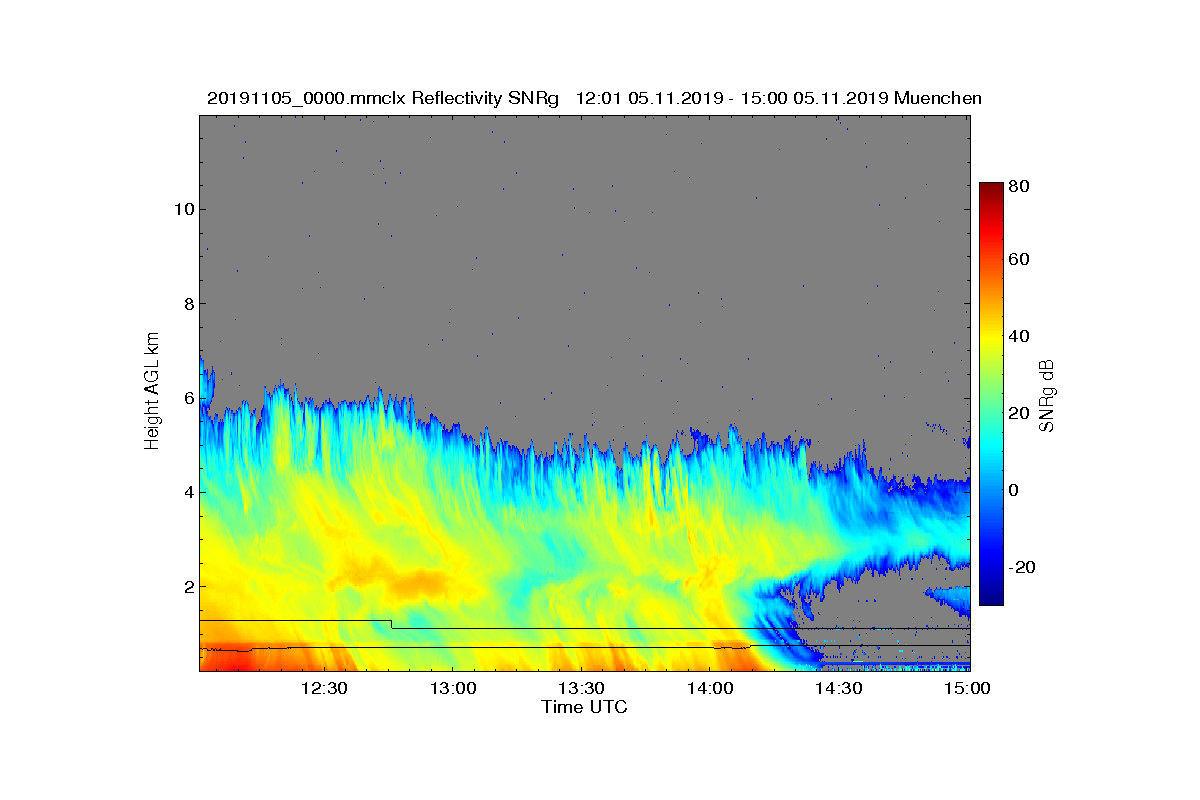Image resolution: width=1200 pixels, height=800 pixels.
Task: Click the plot title text at top
Action: click(594, 98)
